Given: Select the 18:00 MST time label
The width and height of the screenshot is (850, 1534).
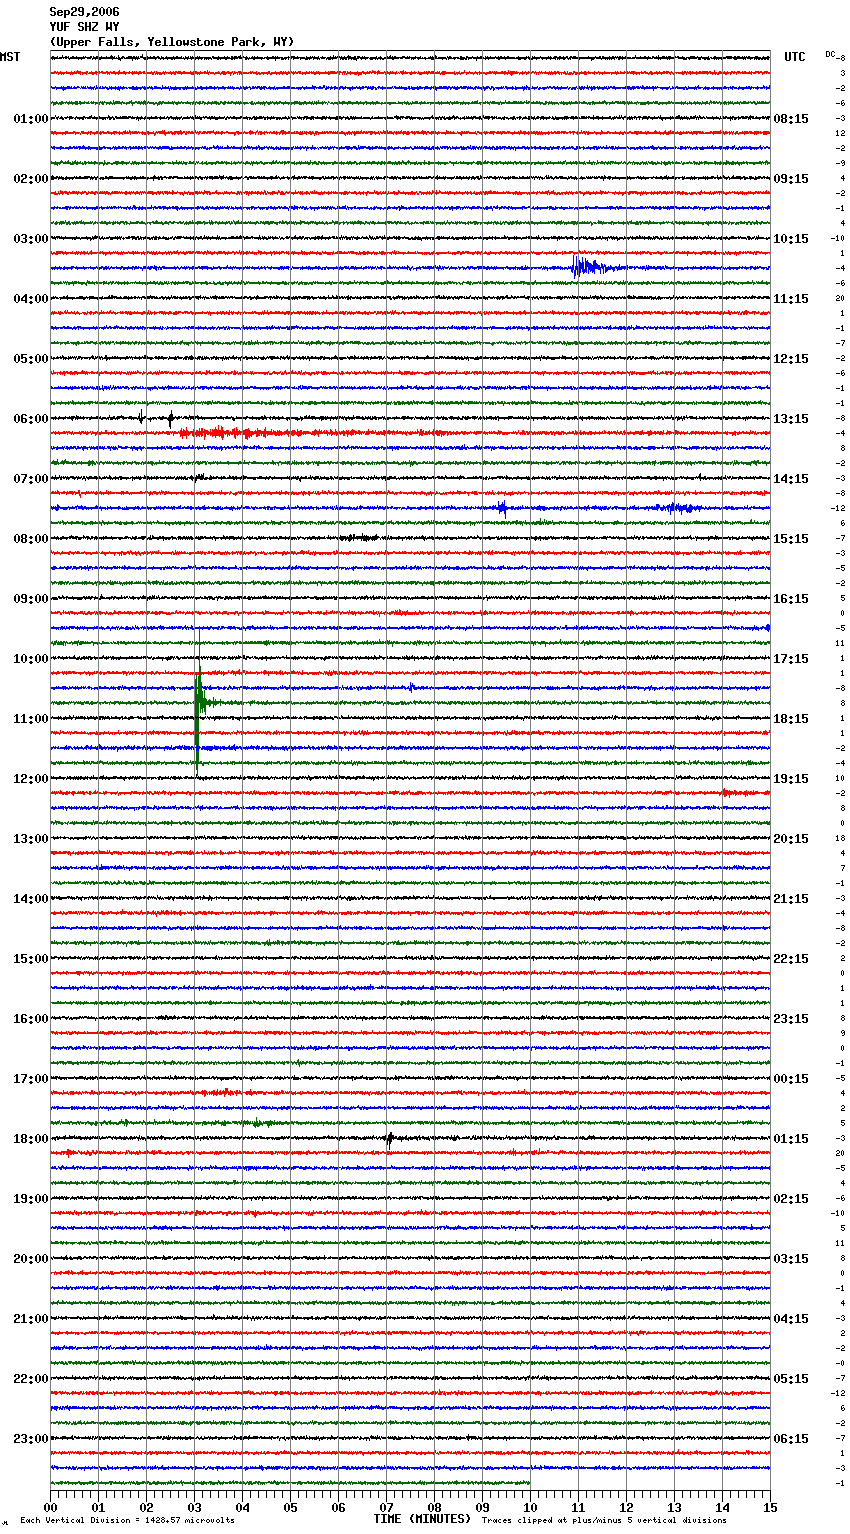Looking at the screenshot, I should tap(31, 1139).
